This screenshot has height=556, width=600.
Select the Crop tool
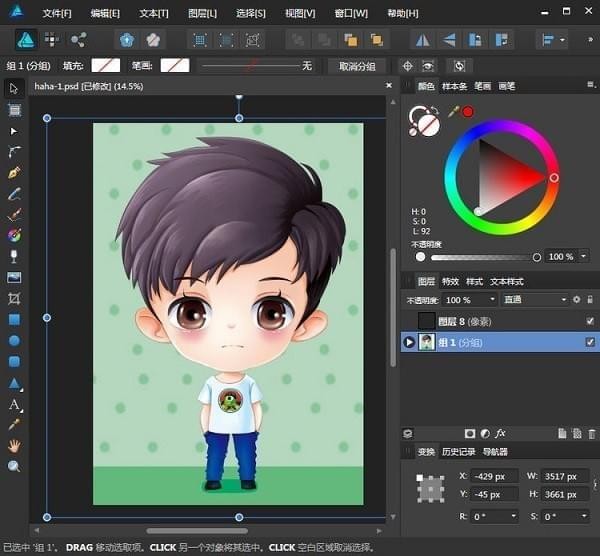tap(14, 298)
